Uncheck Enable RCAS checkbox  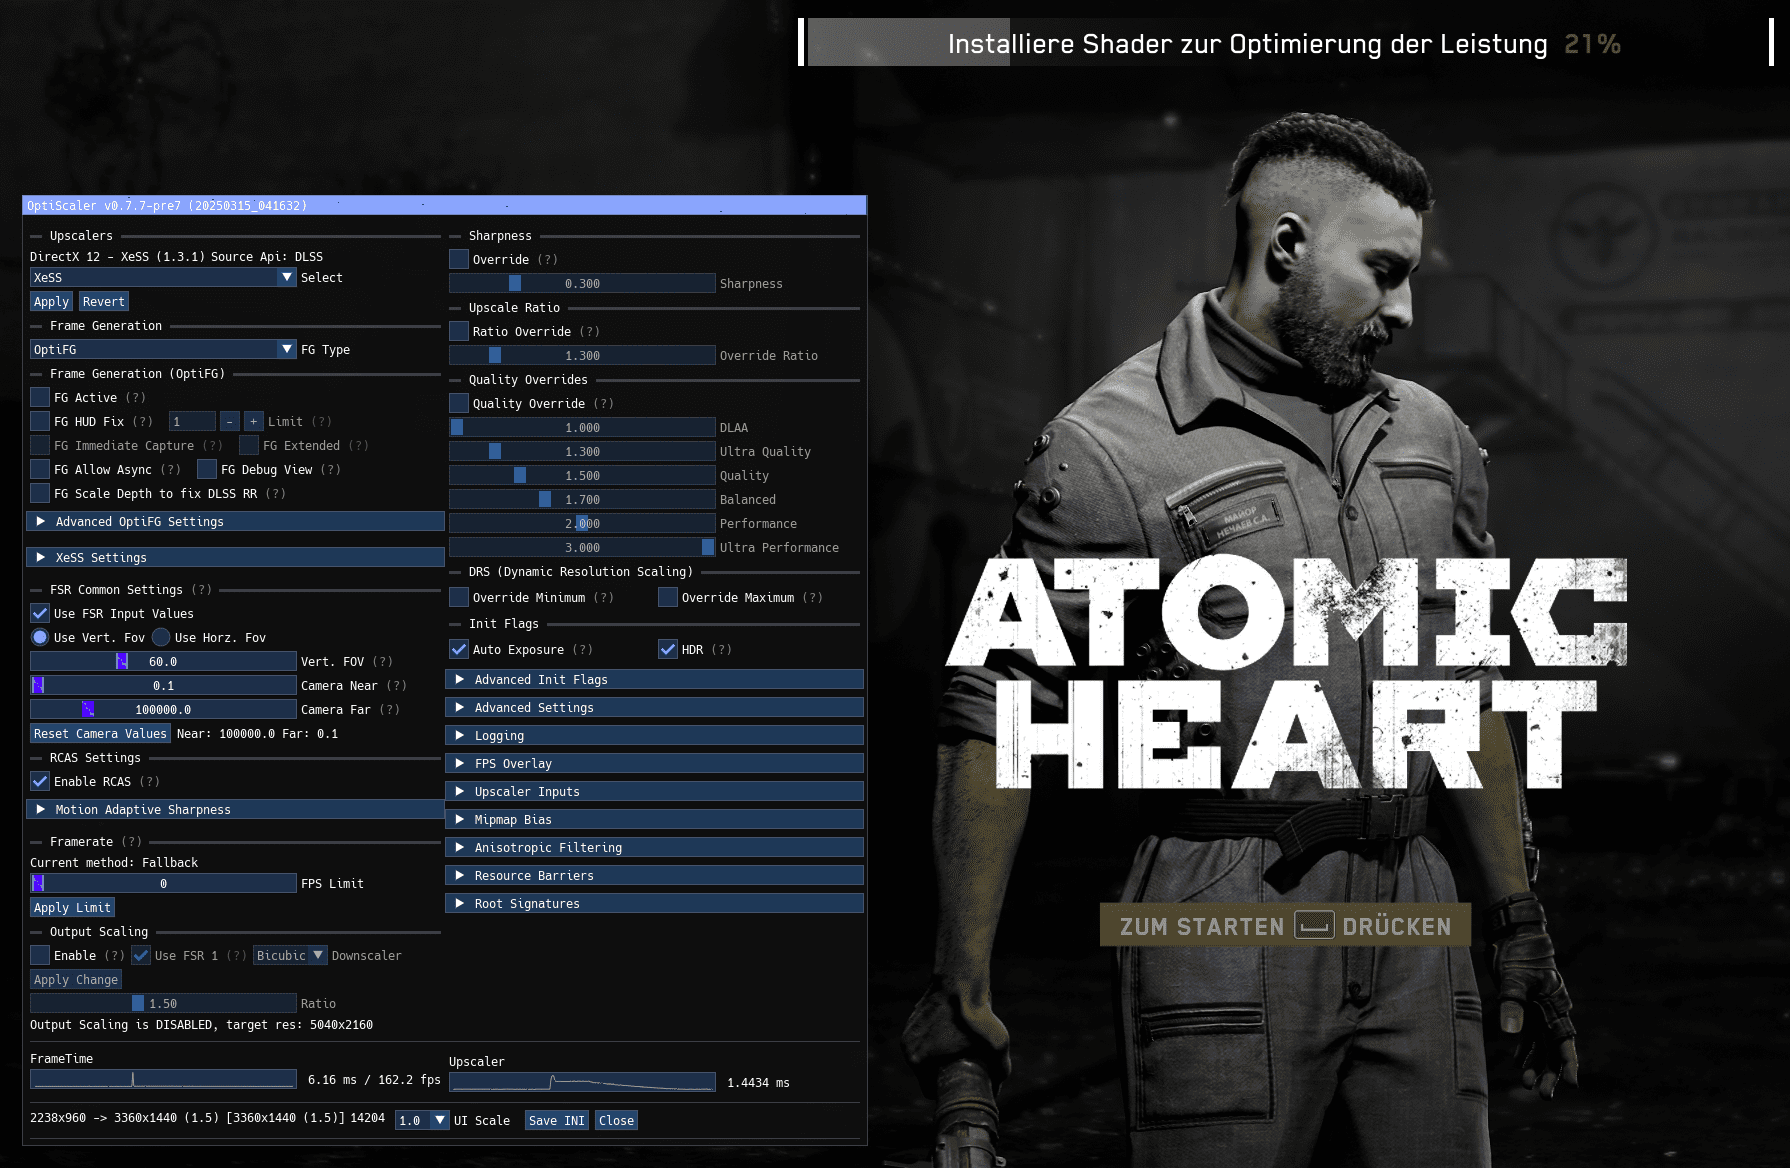(40, 782)
